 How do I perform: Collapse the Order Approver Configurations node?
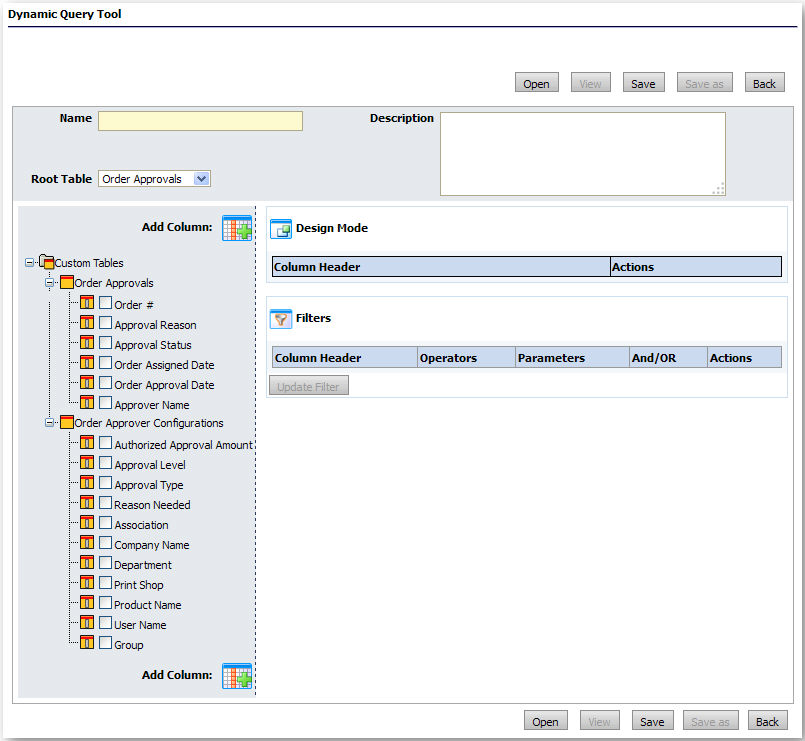tap(49, 423)
